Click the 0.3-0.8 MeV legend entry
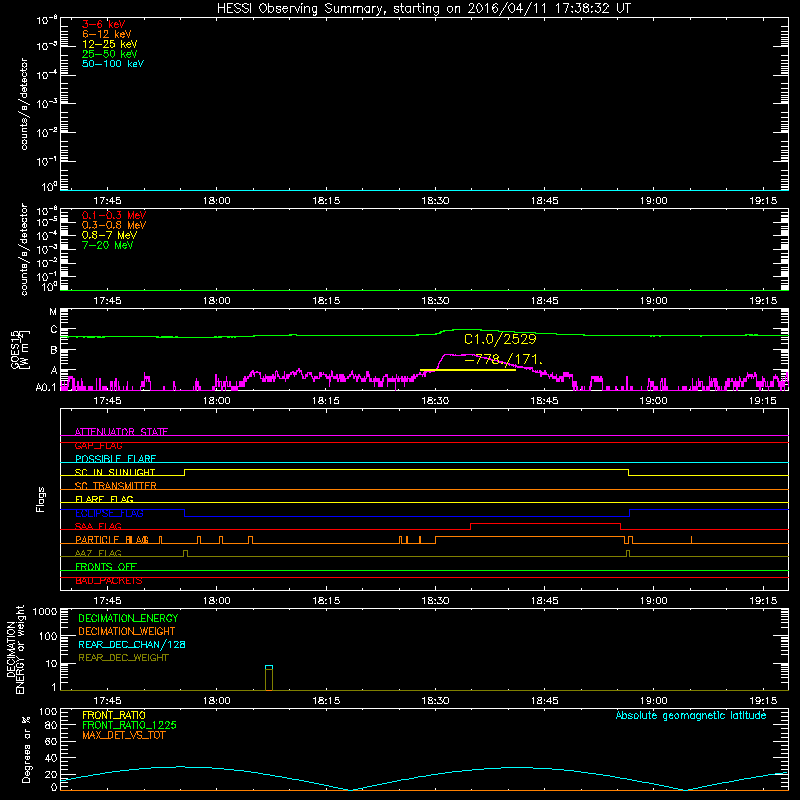Viewport: 800px width, 800px height. pos(114,225)
